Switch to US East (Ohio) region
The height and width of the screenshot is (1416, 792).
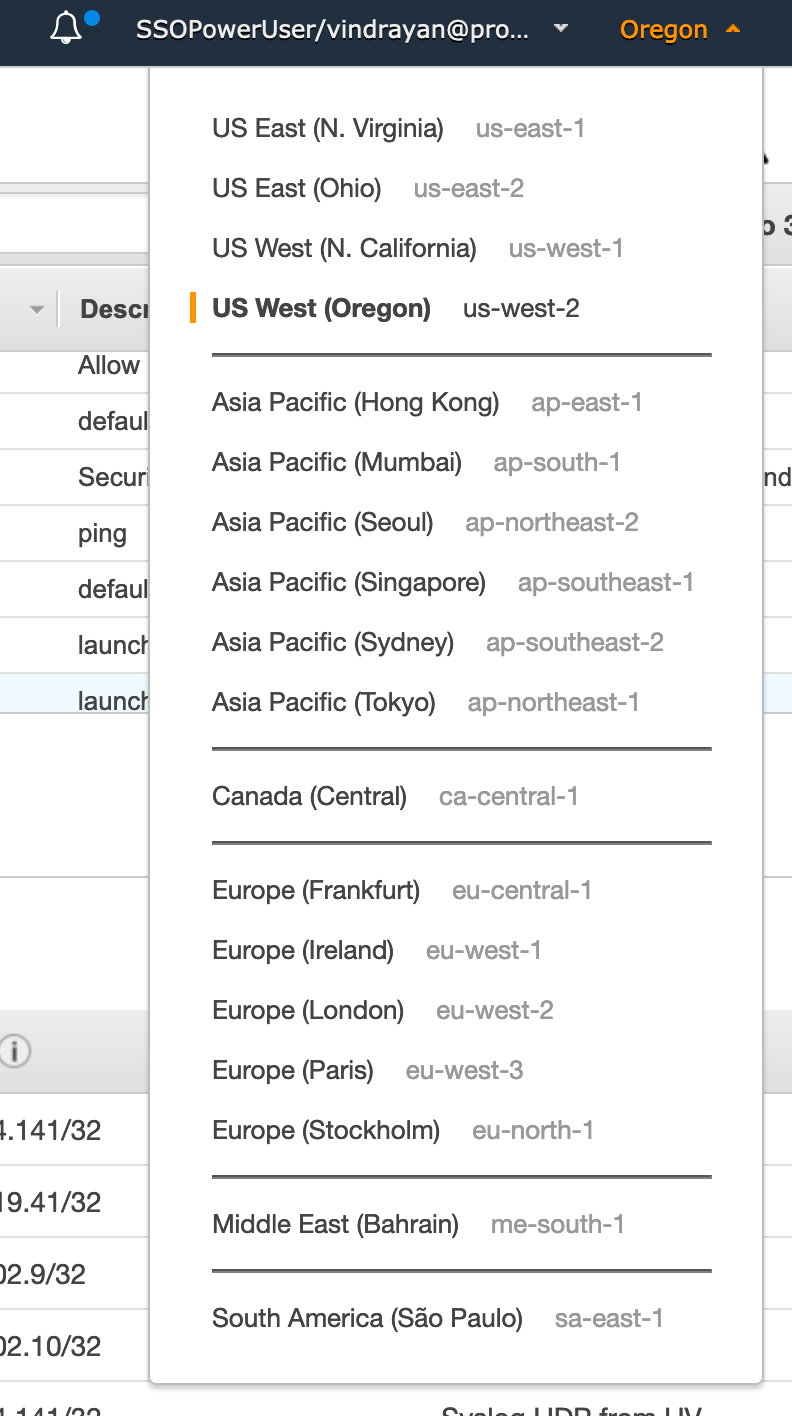pyautogui.click(x=296, y=189)
